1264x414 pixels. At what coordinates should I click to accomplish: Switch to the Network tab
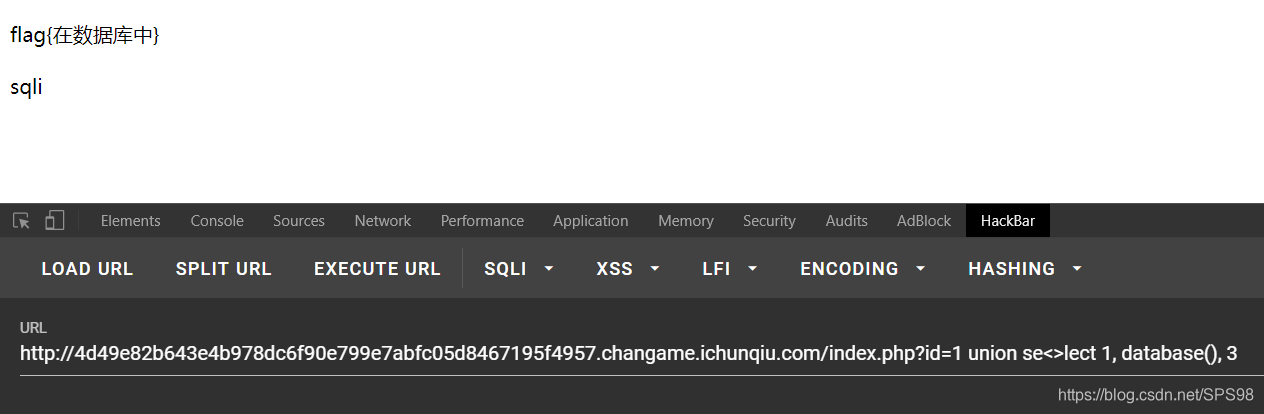pos(383,221)
